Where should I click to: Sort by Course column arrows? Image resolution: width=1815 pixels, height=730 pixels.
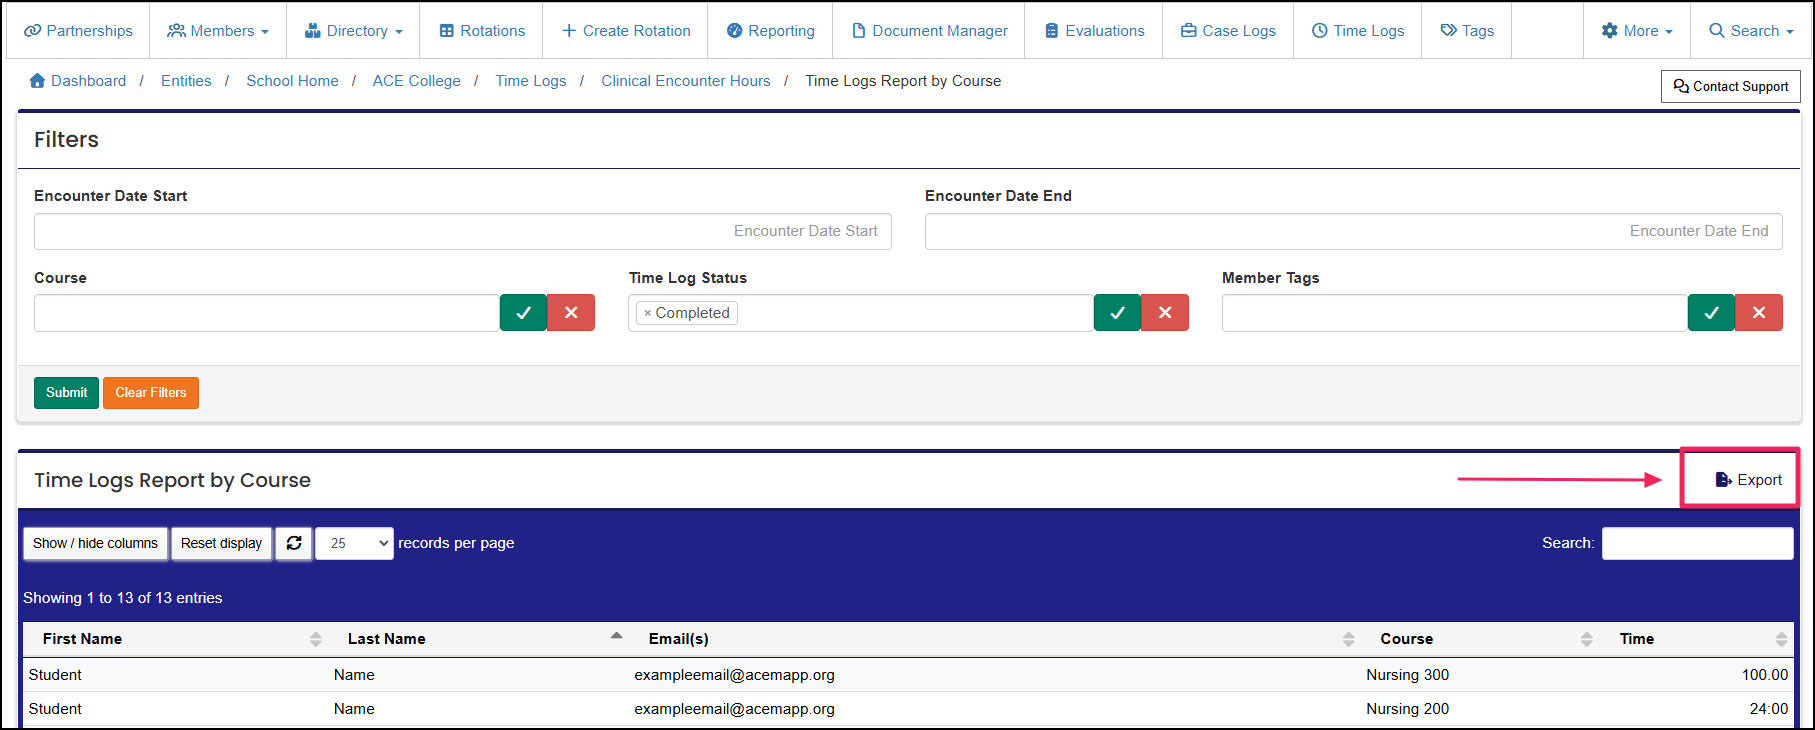click(x=1587, y=639)
